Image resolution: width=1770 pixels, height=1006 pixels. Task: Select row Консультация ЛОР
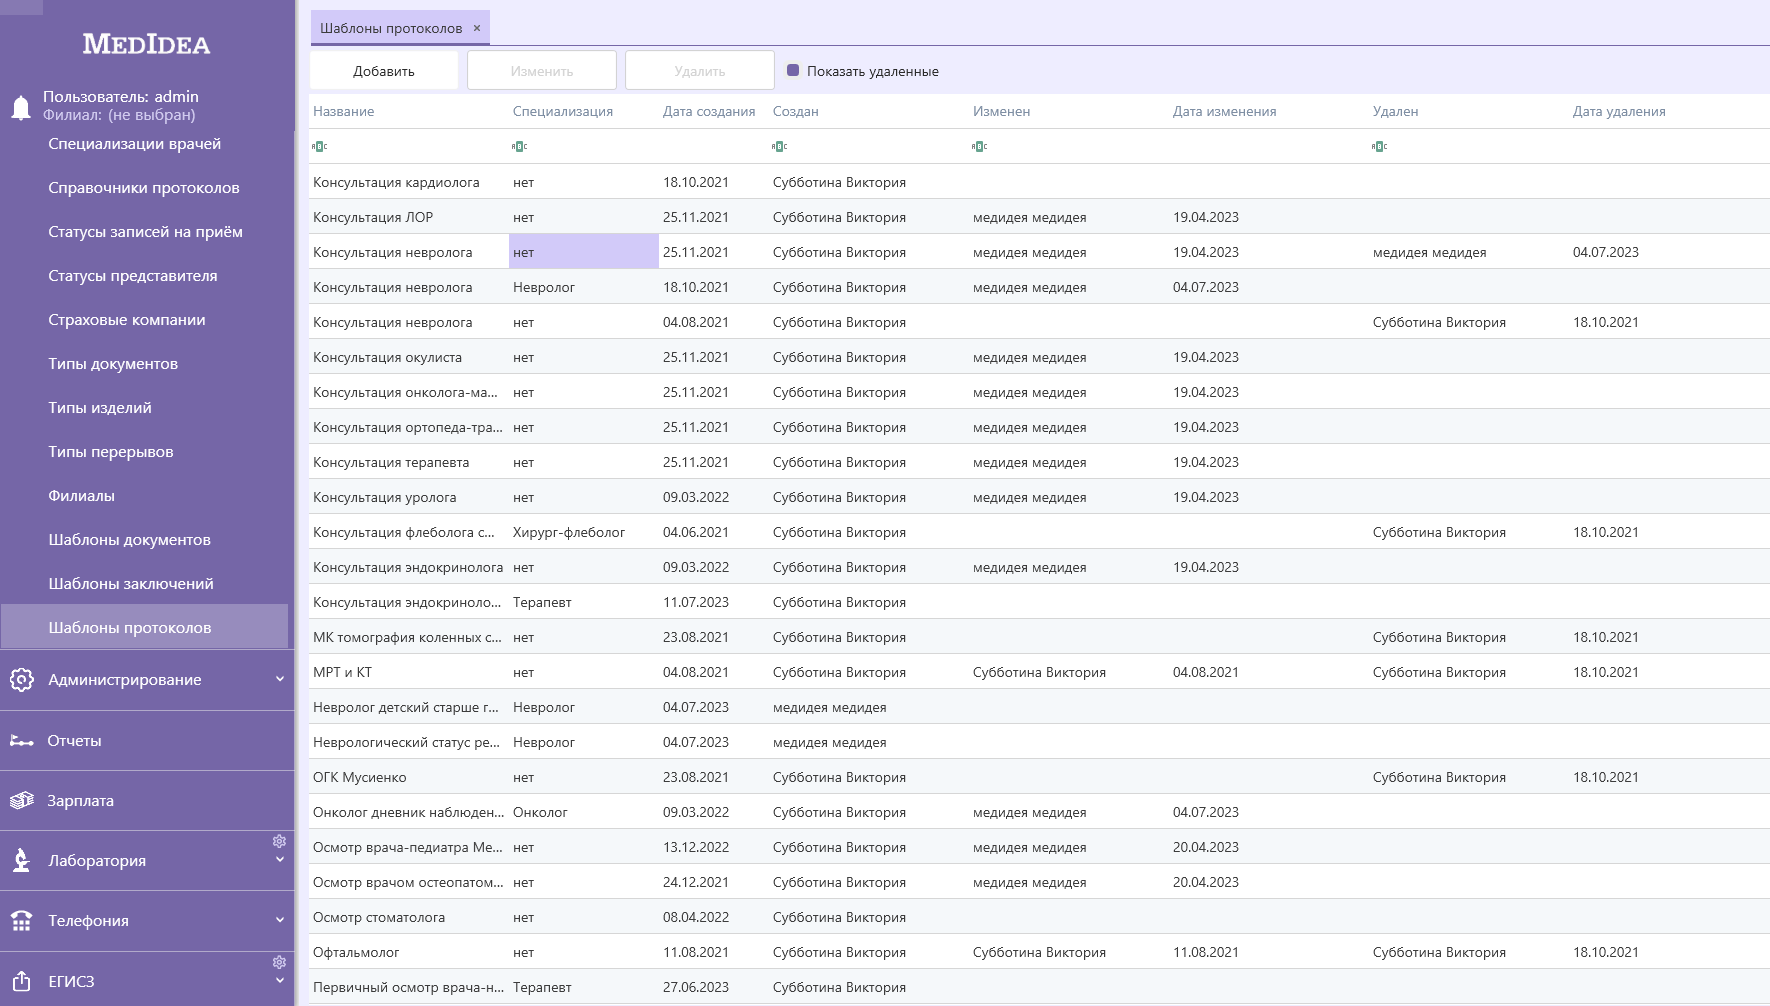[x=1040, y=217]
